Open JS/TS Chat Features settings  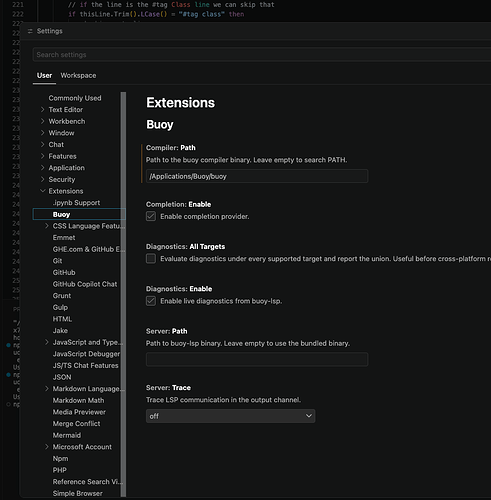pos(86,366)
